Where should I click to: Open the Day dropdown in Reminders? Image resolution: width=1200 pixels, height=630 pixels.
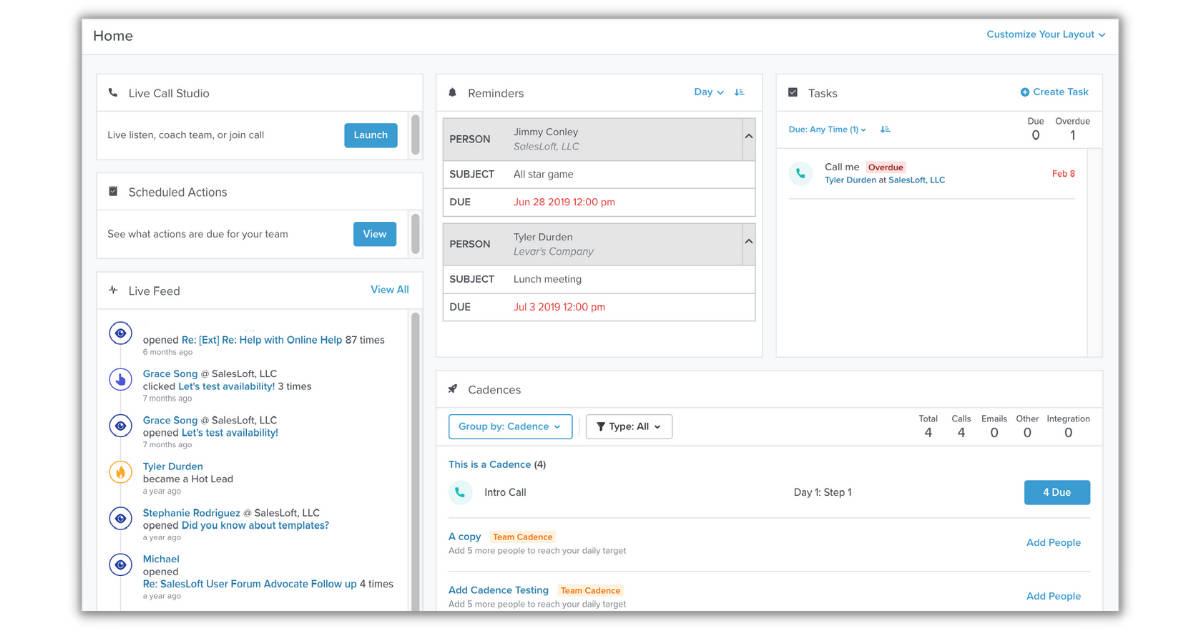[x=709, y=92]
